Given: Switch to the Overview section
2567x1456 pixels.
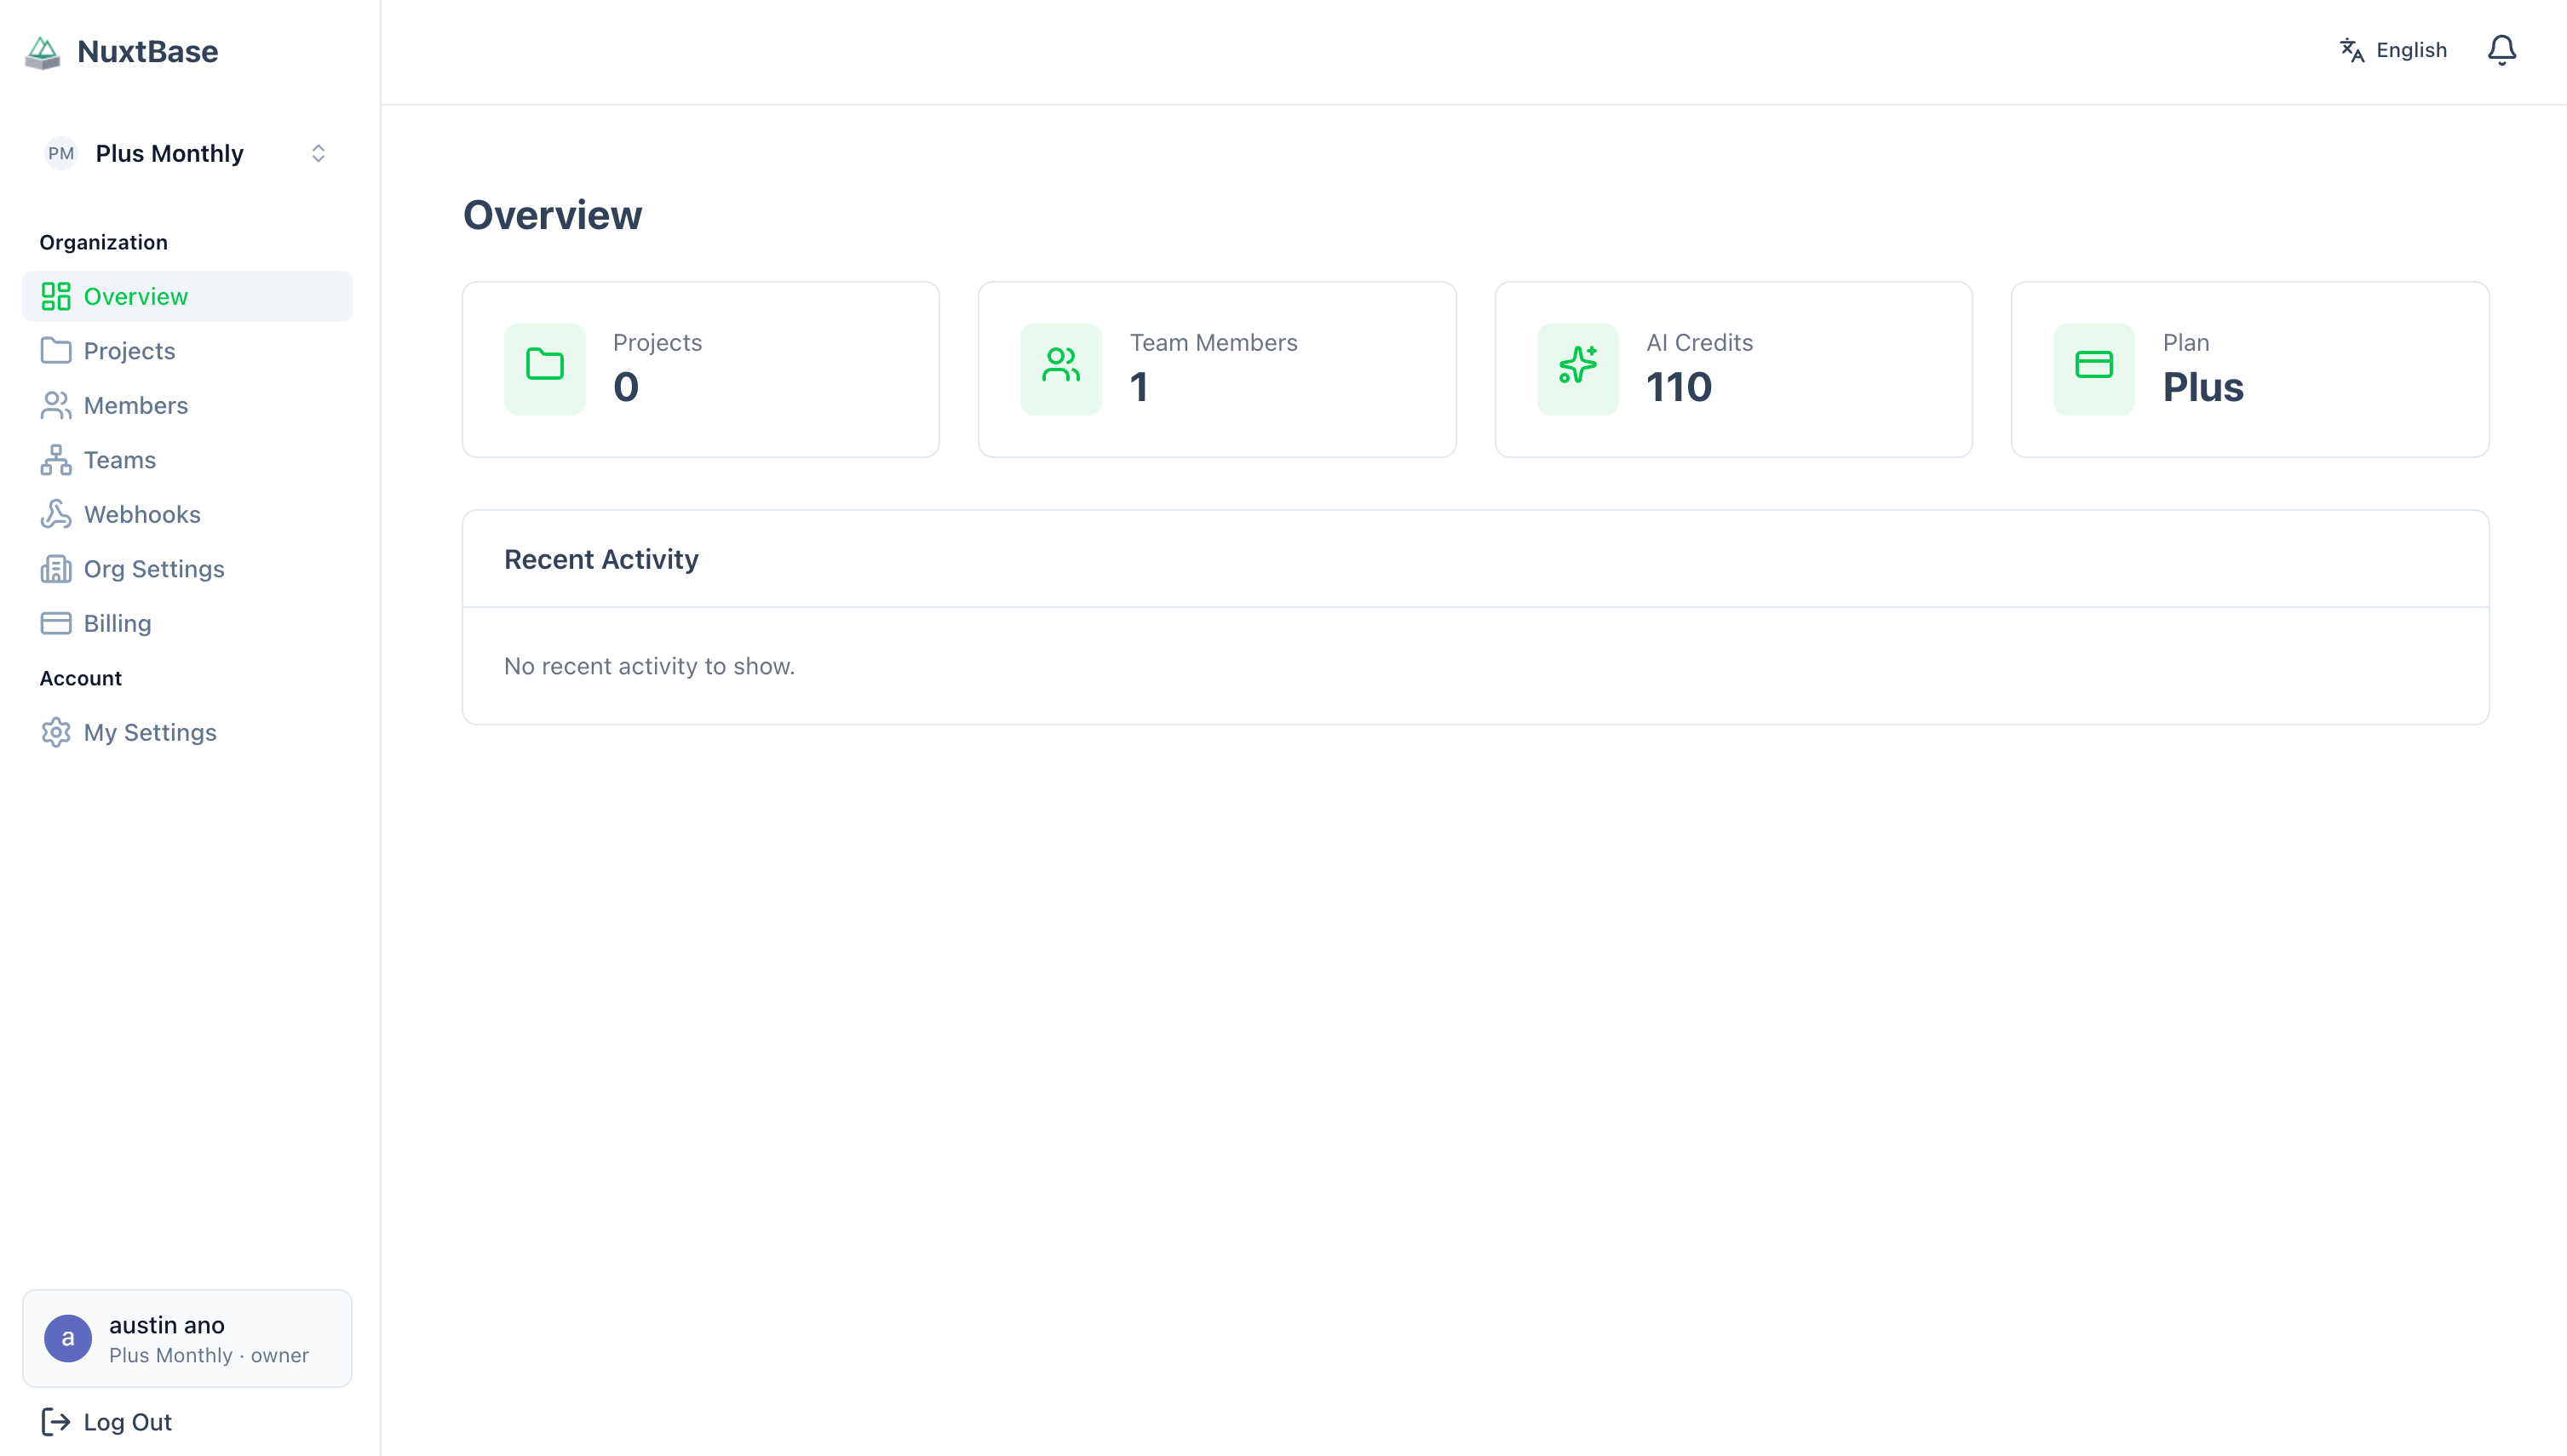Looking at the screenshot, I should coord(135,296).
